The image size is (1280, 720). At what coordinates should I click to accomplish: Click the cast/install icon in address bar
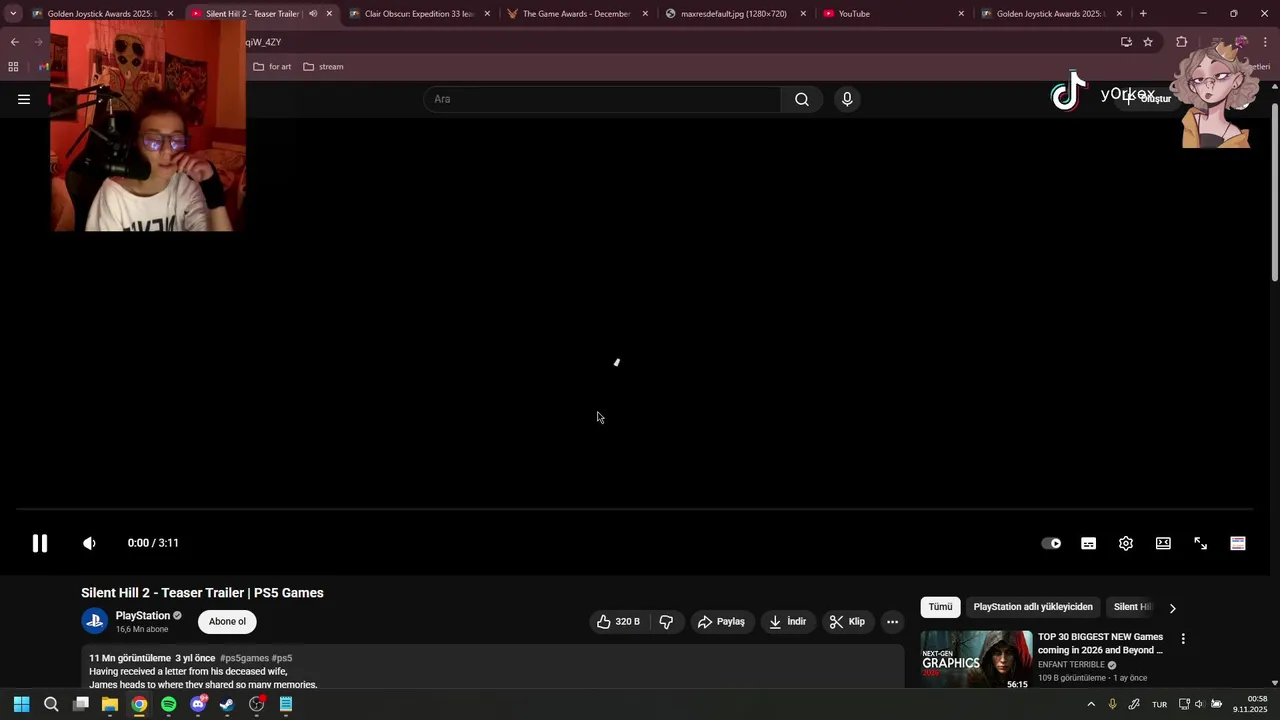pyautogui.click(x=1126, y=42)
